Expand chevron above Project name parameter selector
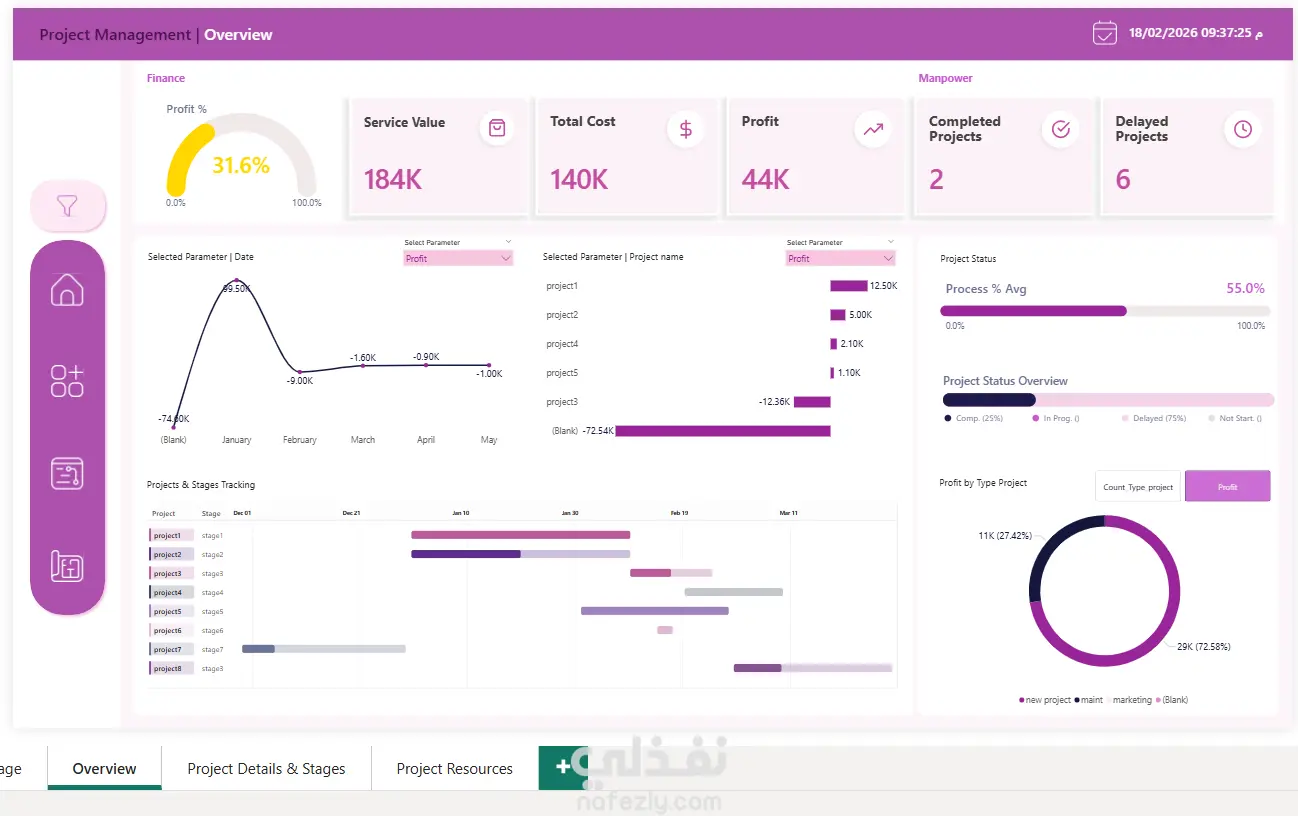 [x=890, y=242]
